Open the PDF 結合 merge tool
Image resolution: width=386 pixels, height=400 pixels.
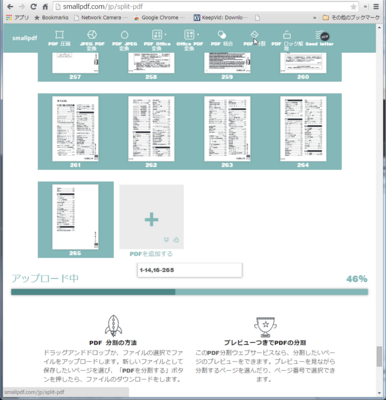click(x=222, y=38)
